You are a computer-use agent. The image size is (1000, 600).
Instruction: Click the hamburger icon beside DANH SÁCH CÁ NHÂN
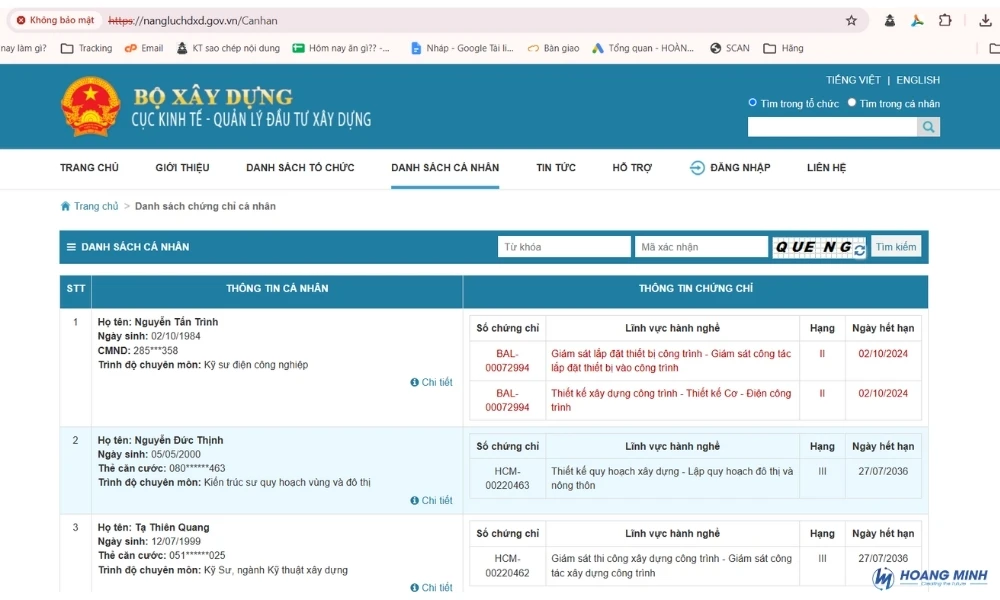click(x=71, y=247)
